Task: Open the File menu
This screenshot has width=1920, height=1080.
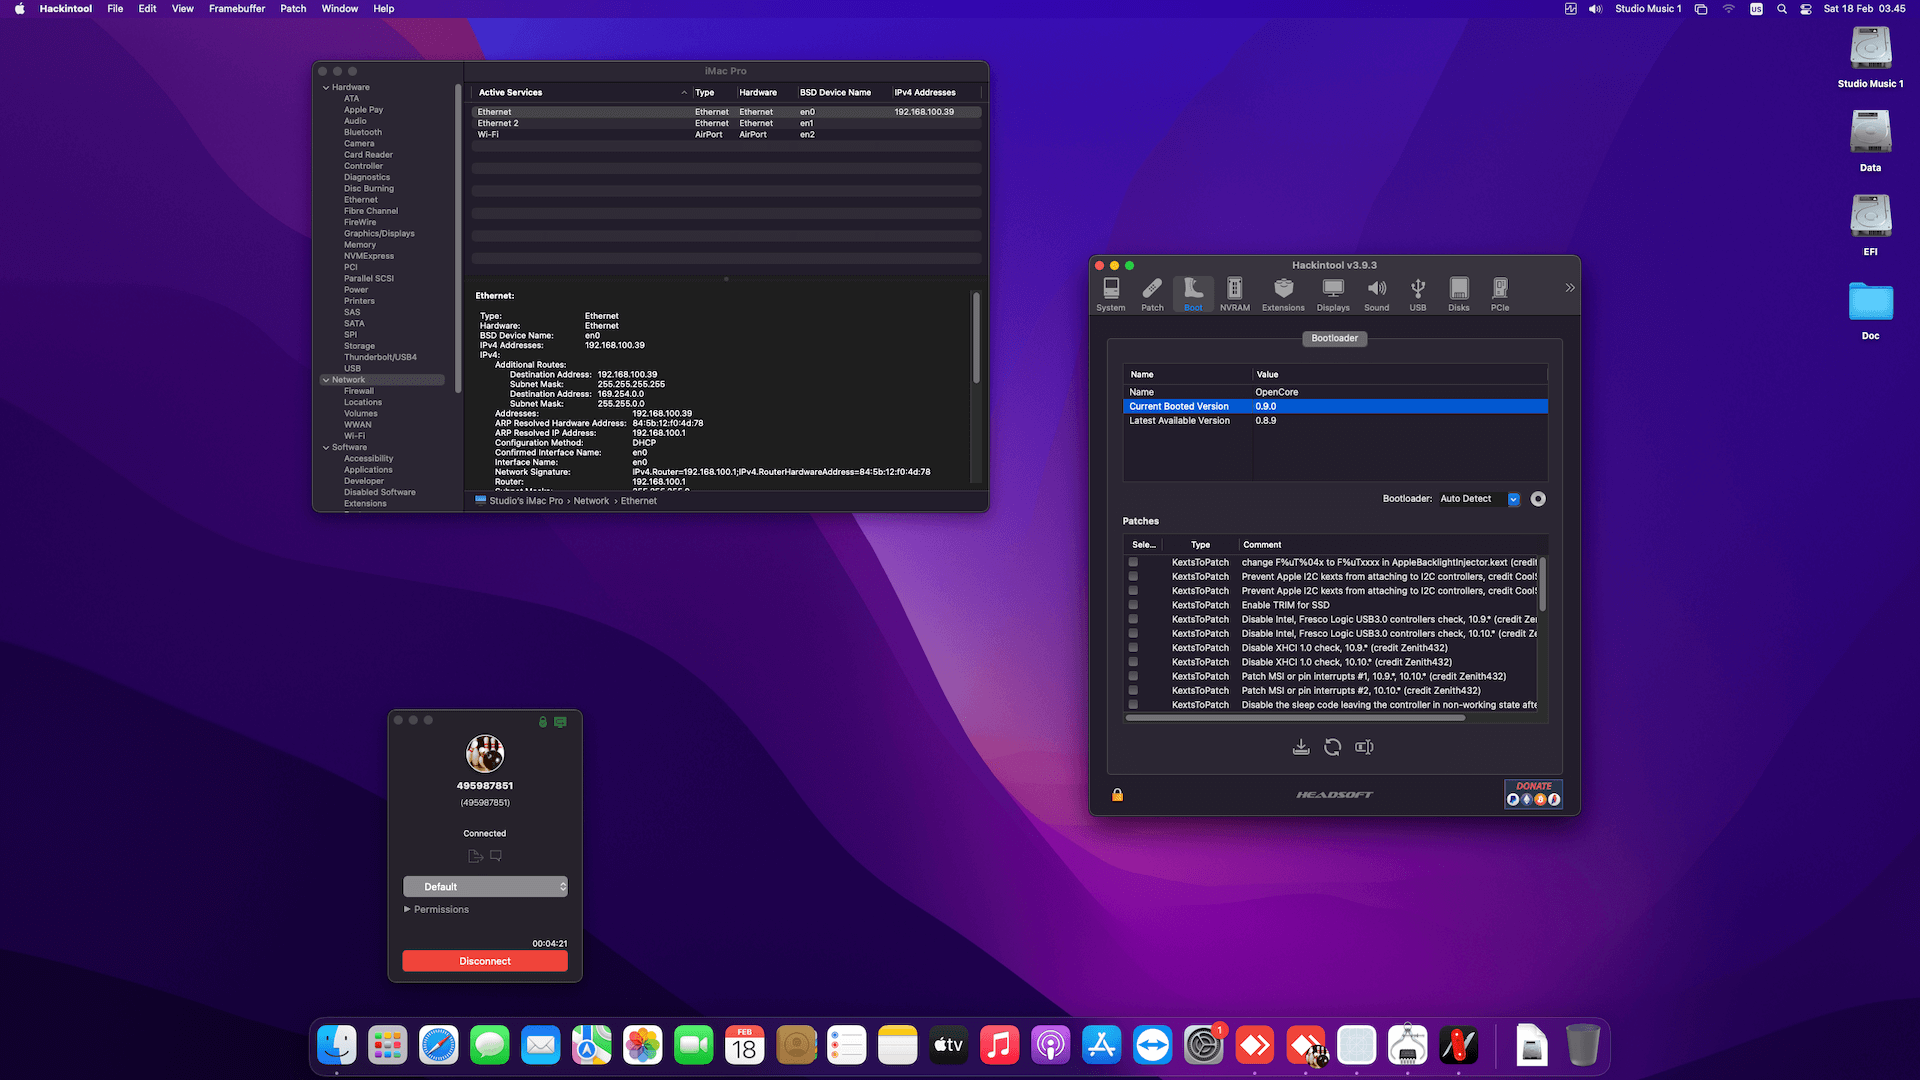Action: 115,9
